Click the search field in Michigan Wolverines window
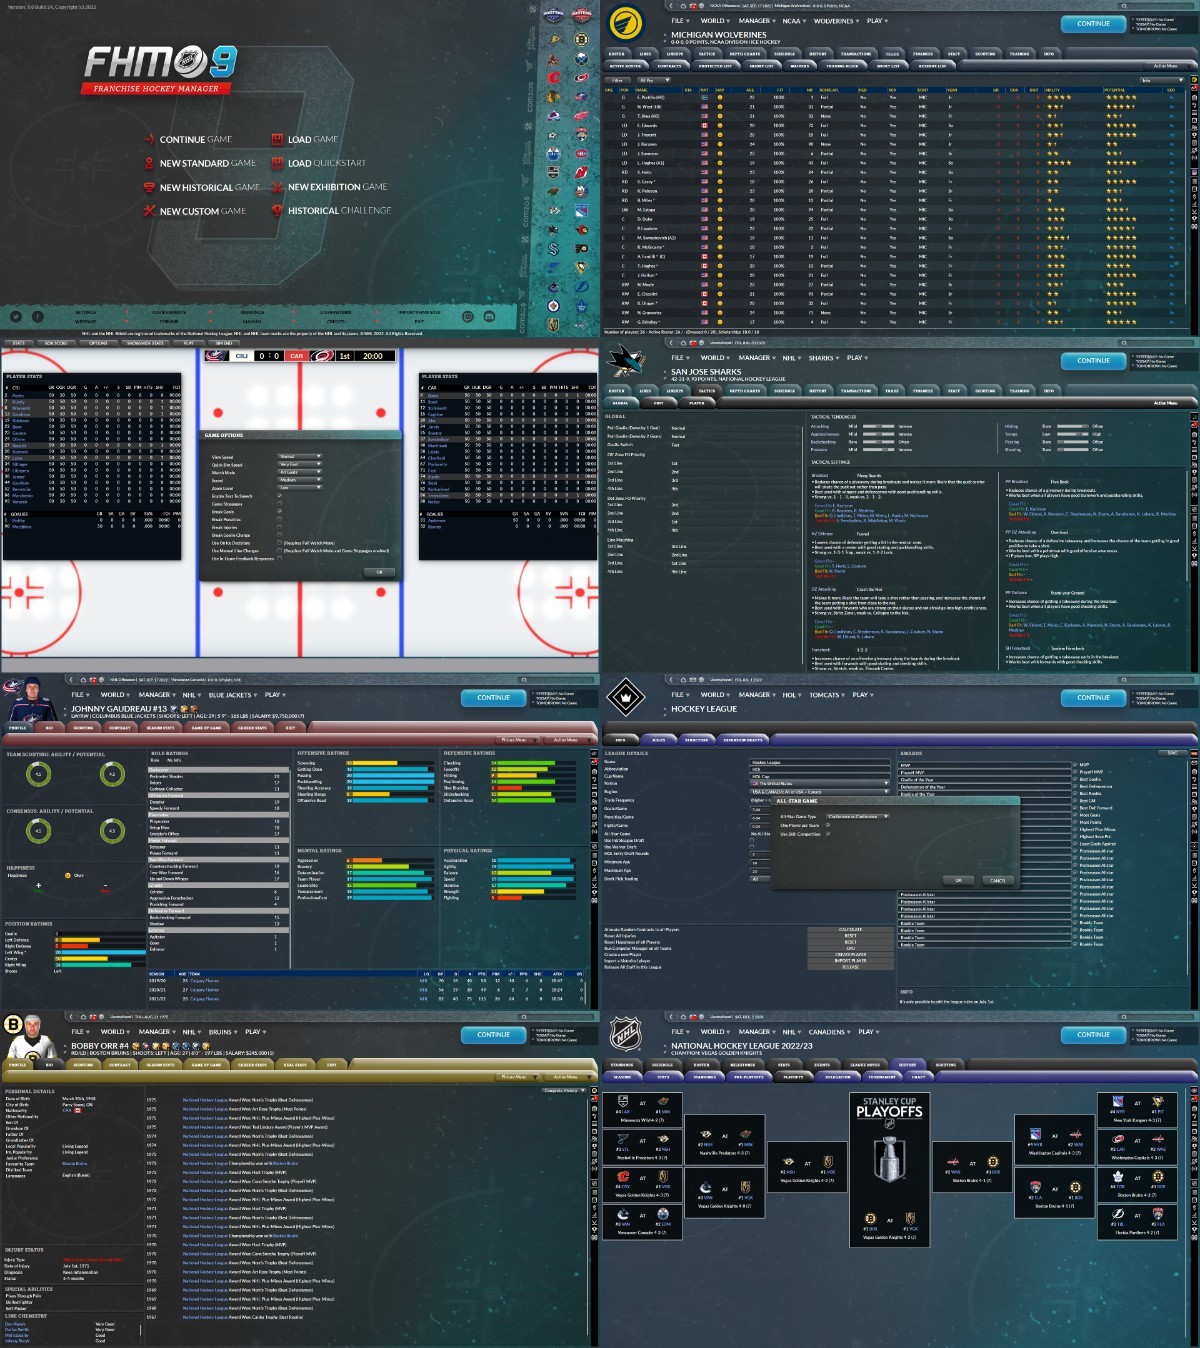Viewport: 1200px width, 1348px height. (1157, 6)
